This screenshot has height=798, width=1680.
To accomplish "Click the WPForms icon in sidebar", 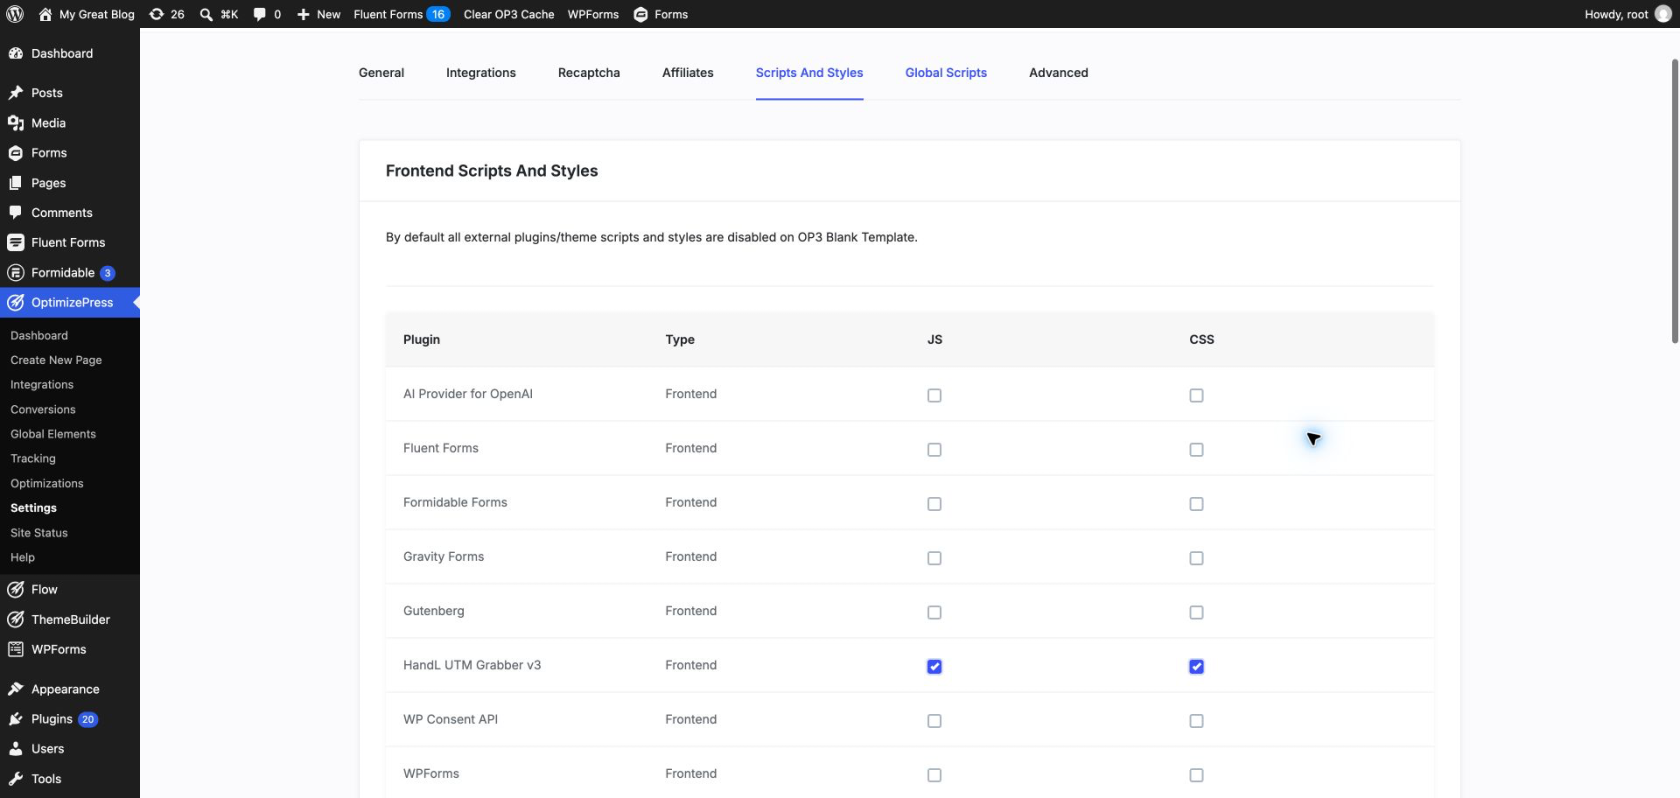I will pyautogui.click(x=16, y=649).
